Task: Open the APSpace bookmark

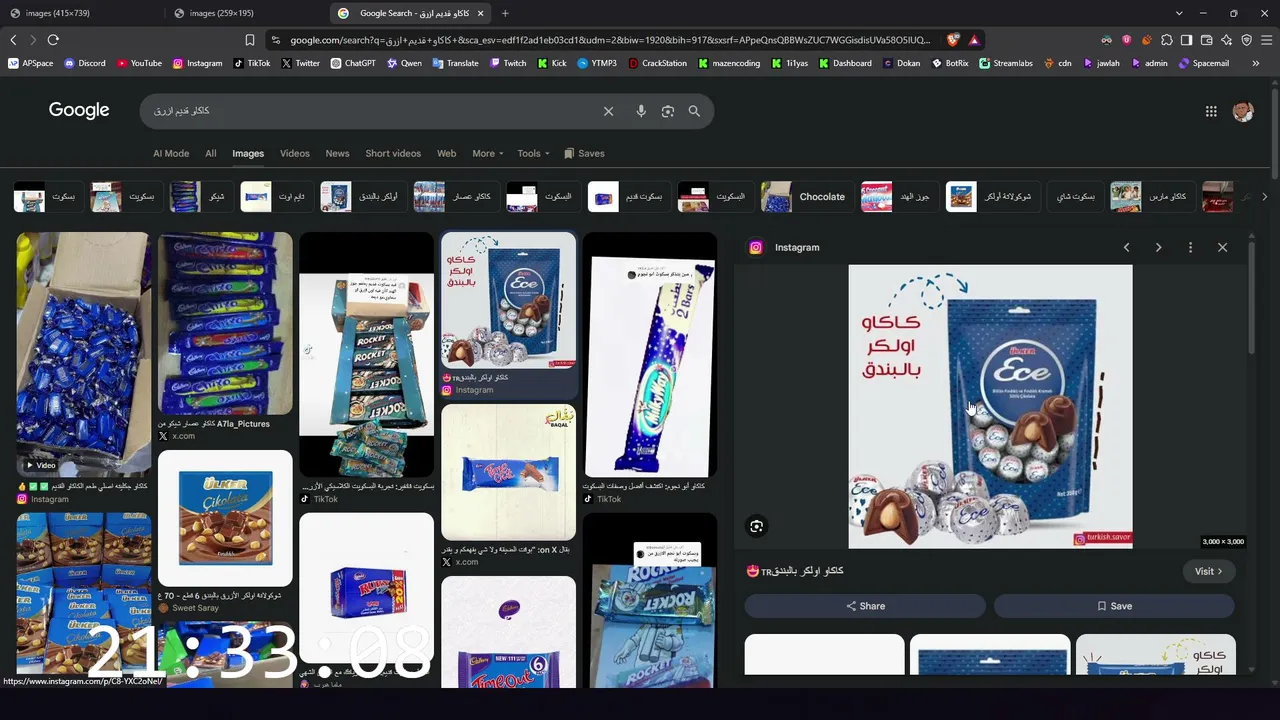Action: (x=31, y=63)
